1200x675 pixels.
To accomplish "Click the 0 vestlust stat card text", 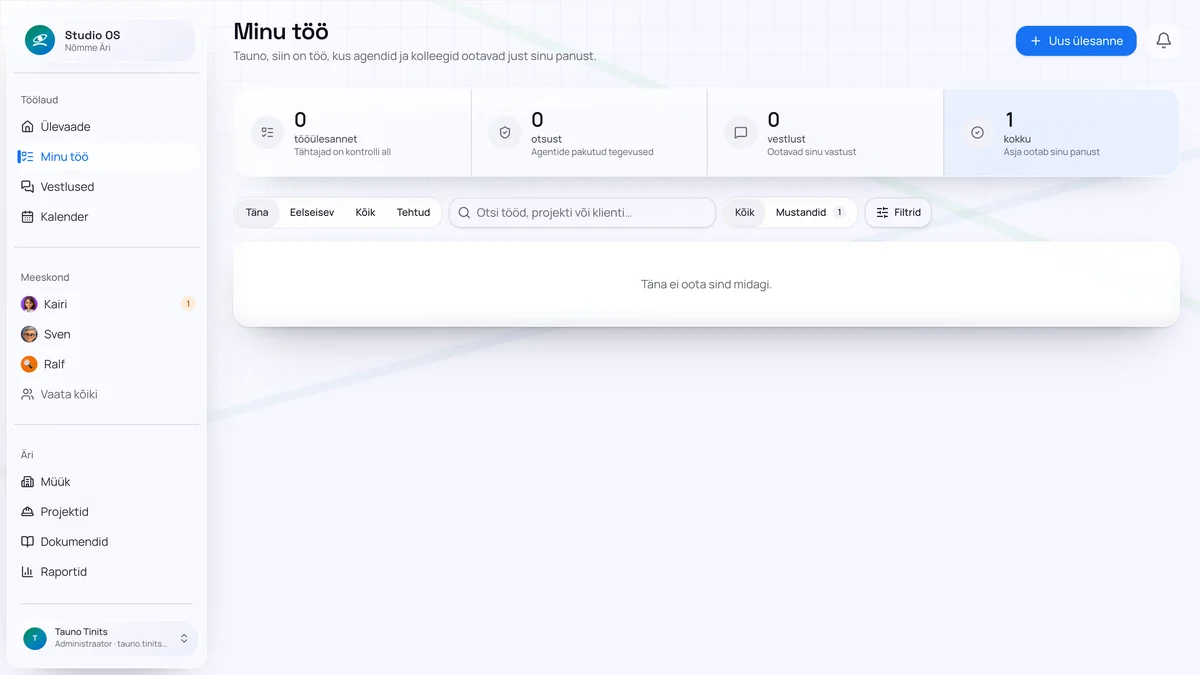I will 812,134.
